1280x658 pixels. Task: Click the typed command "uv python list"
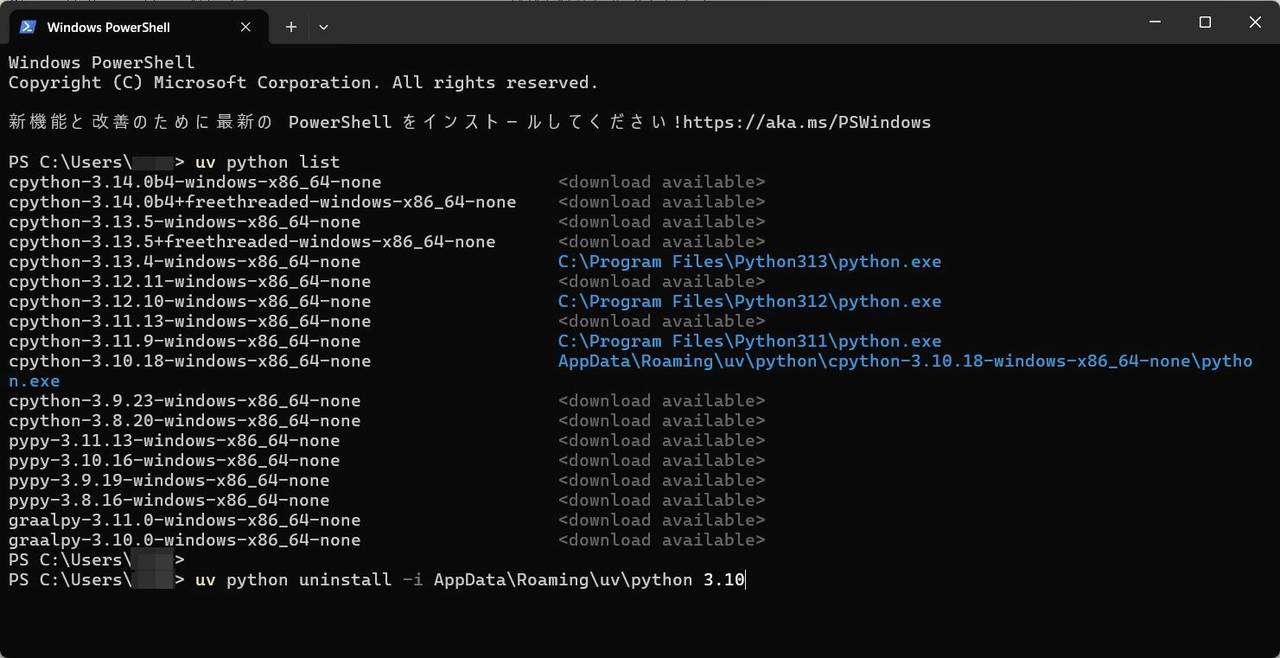[267, 162]
